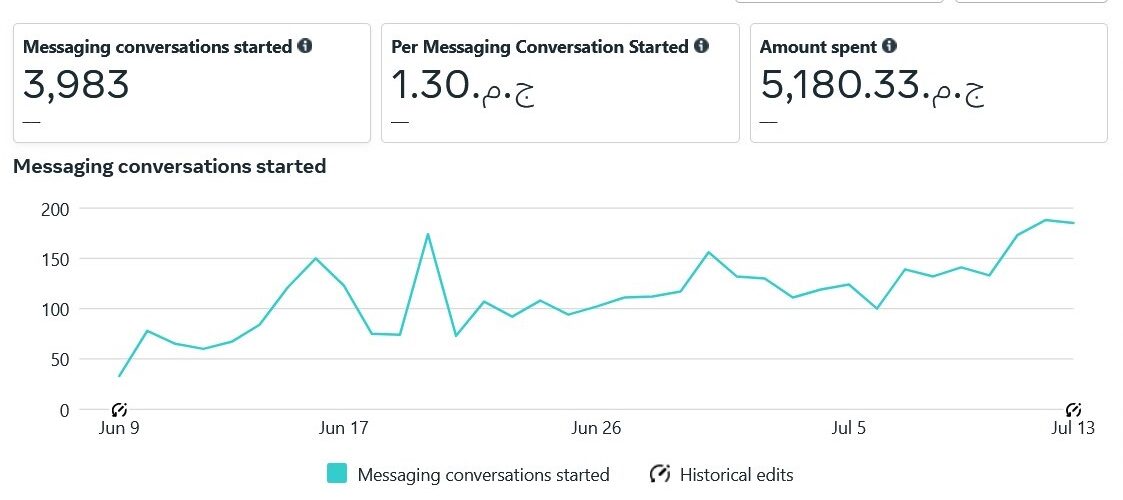The height and width of the screenshot is (500, 1123).
Task: Click the Jun 26 date label on the axis
Action: click(x=596, y=429)
